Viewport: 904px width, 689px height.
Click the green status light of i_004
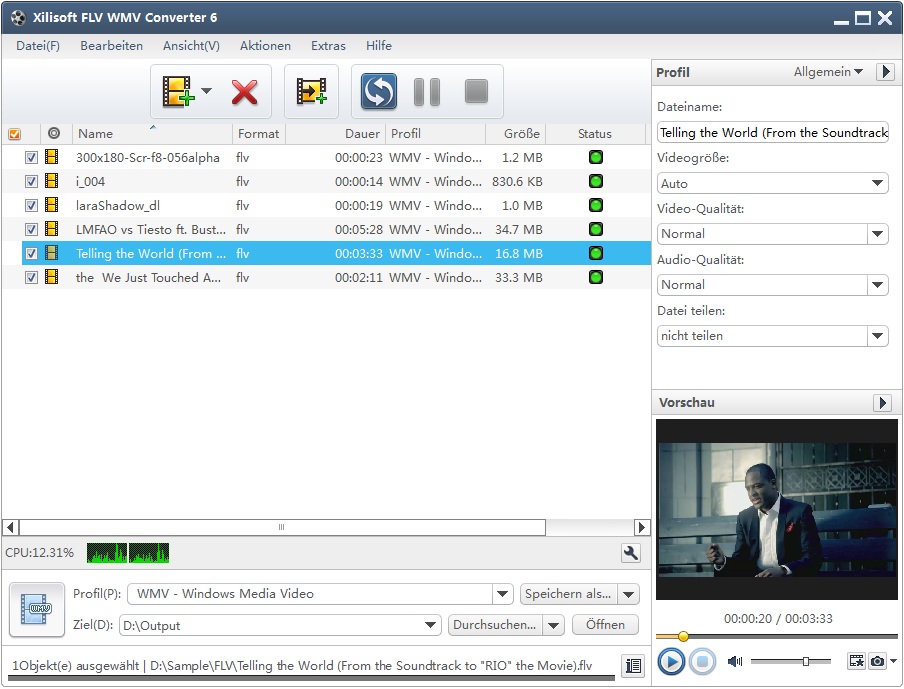(x=596, y=181)
